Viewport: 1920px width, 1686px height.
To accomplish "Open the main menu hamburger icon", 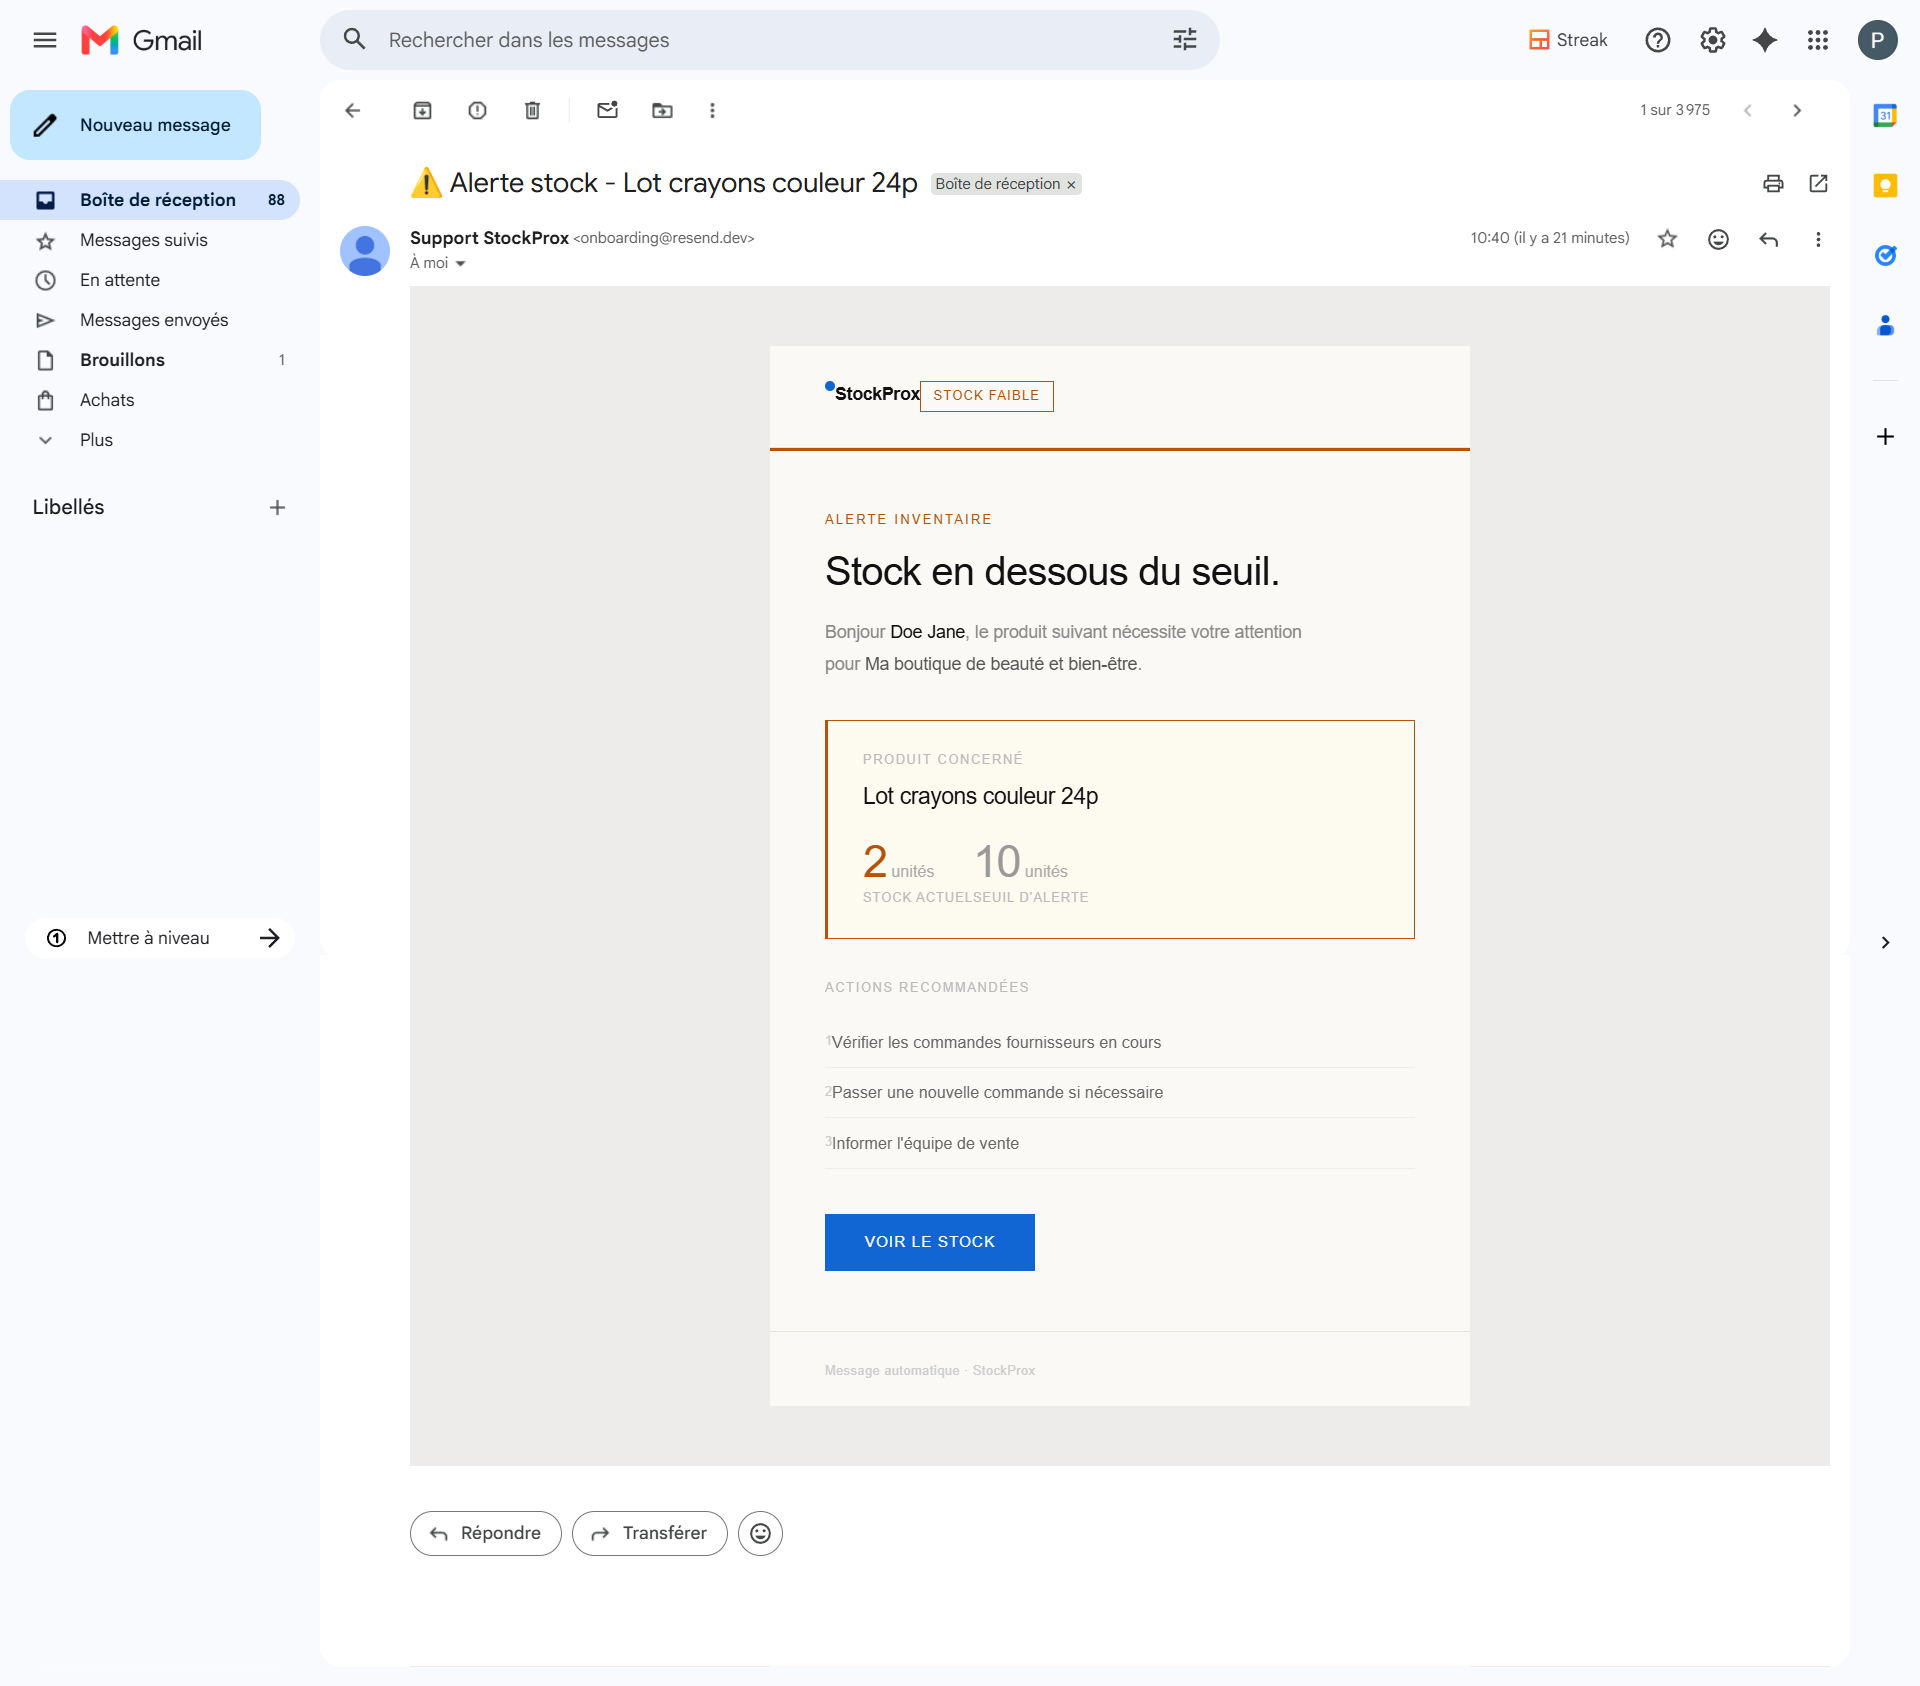I will (45, 40).
